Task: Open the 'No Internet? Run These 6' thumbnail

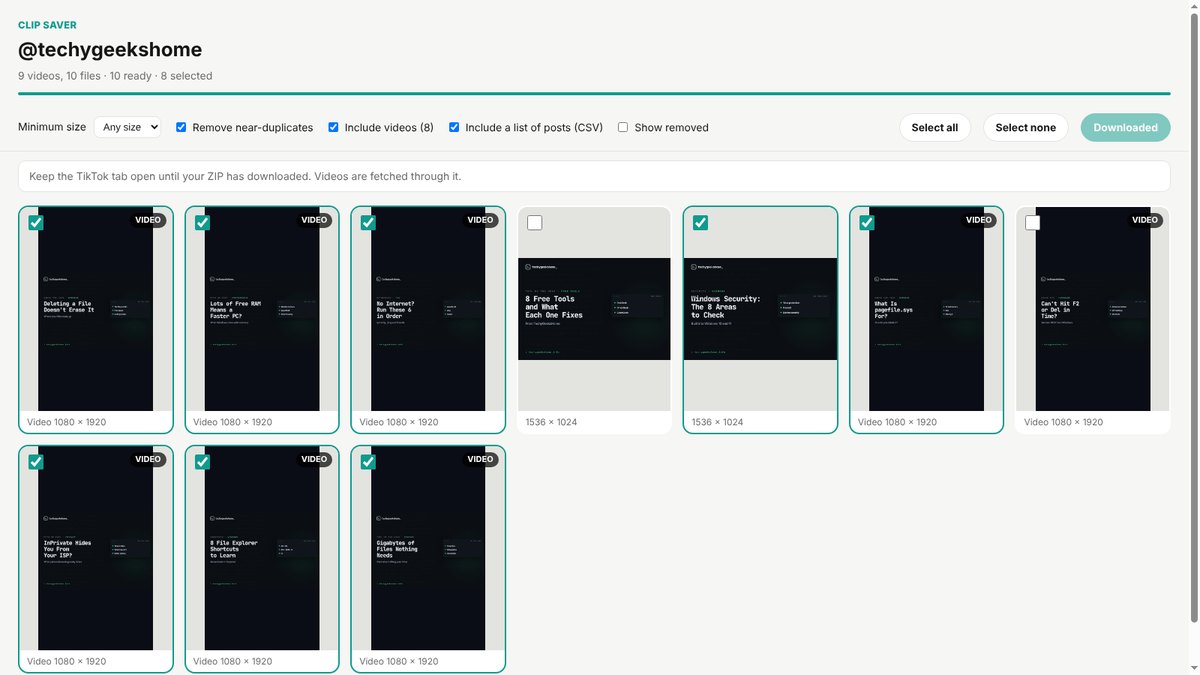Action: coord(428,309)
